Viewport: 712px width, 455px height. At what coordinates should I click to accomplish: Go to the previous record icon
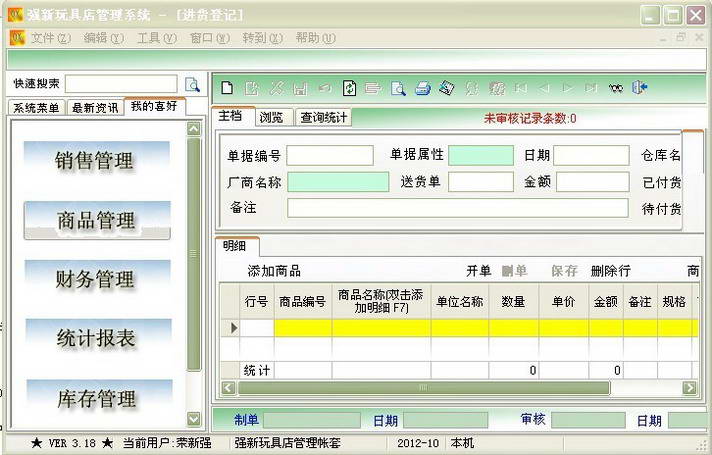[x=544, y=87]
